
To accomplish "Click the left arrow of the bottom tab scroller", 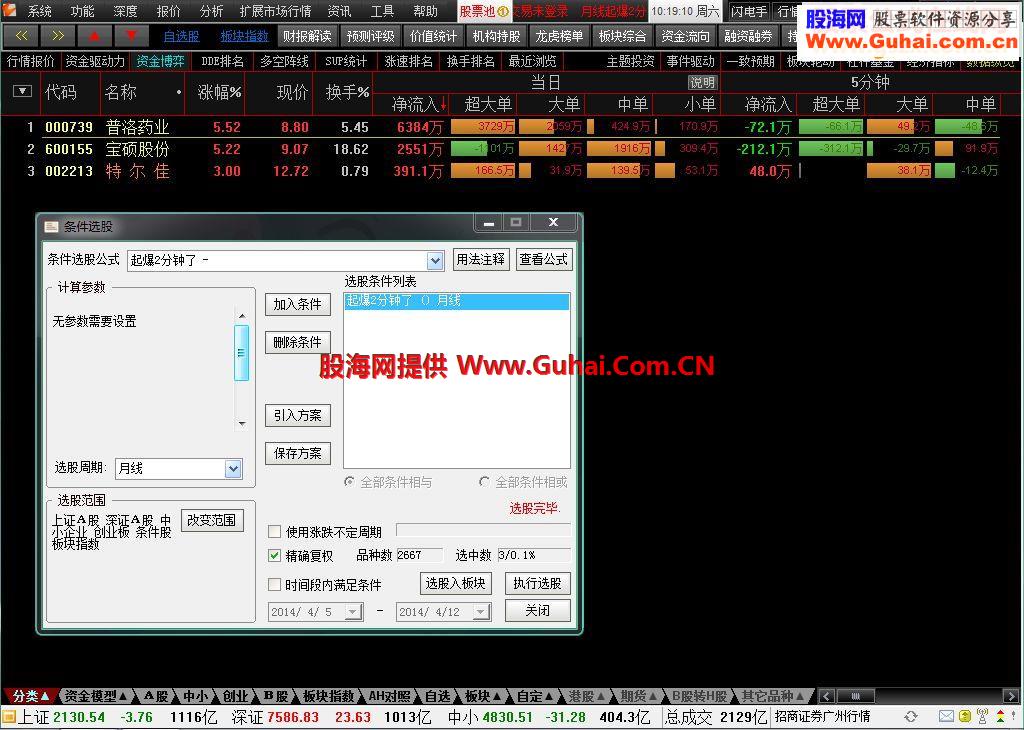I will 826,697.
